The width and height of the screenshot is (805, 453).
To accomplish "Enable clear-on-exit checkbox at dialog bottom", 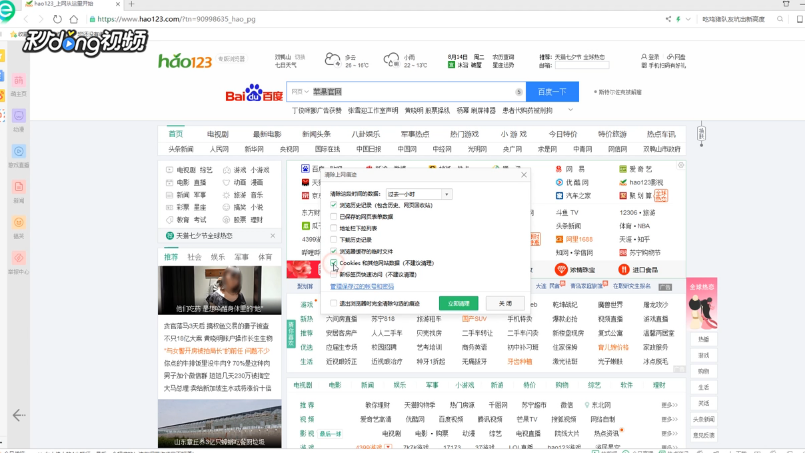I will 334,304.
